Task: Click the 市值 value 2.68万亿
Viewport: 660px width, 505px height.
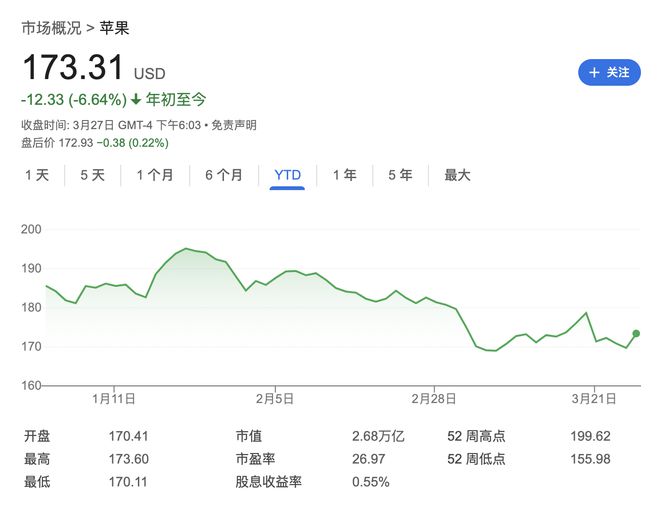Action: point(378,436)
